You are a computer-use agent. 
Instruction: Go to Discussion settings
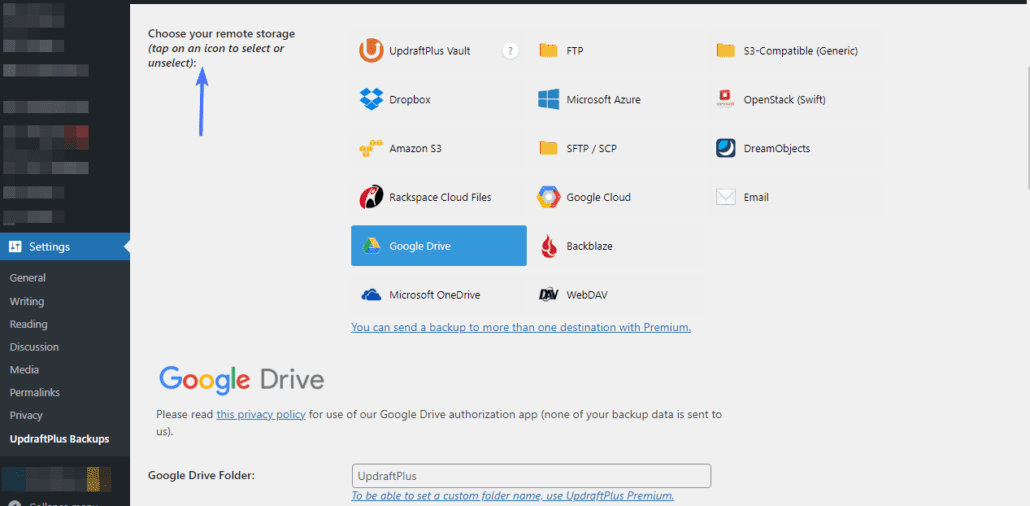pos(34,347)
